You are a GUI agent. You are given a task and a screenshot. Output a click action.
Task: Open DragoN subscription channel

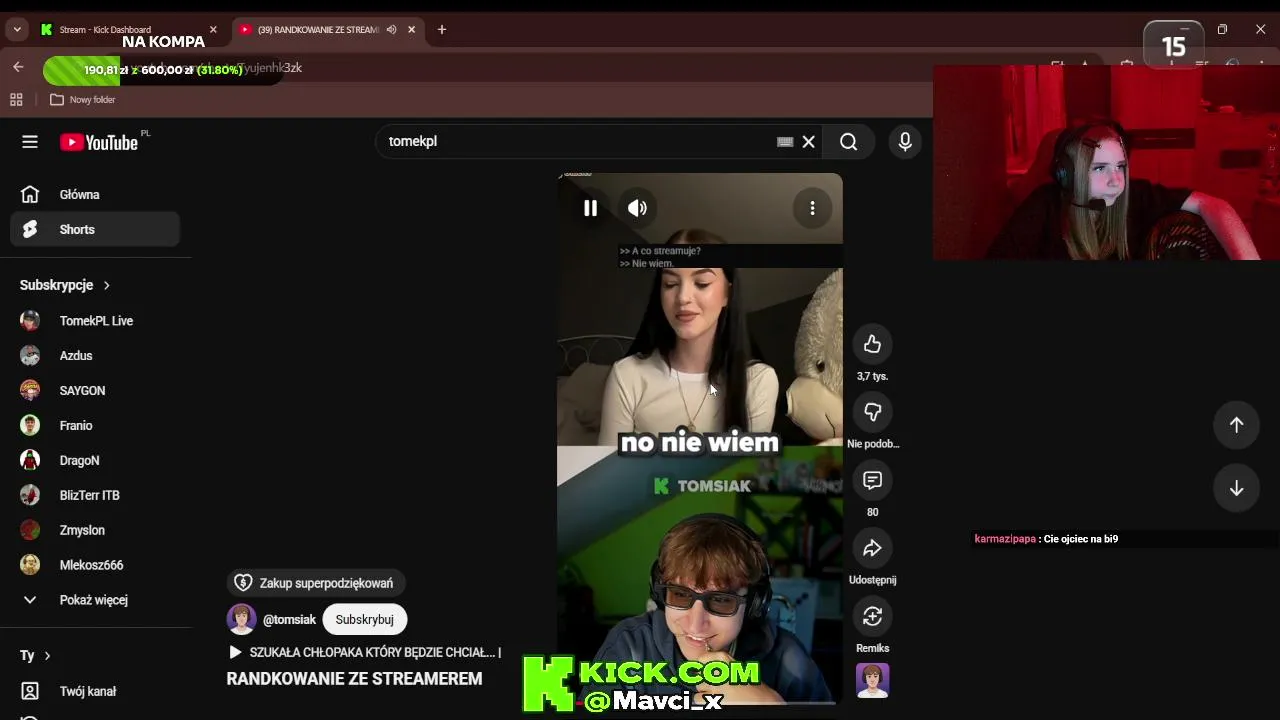[95, 460]
